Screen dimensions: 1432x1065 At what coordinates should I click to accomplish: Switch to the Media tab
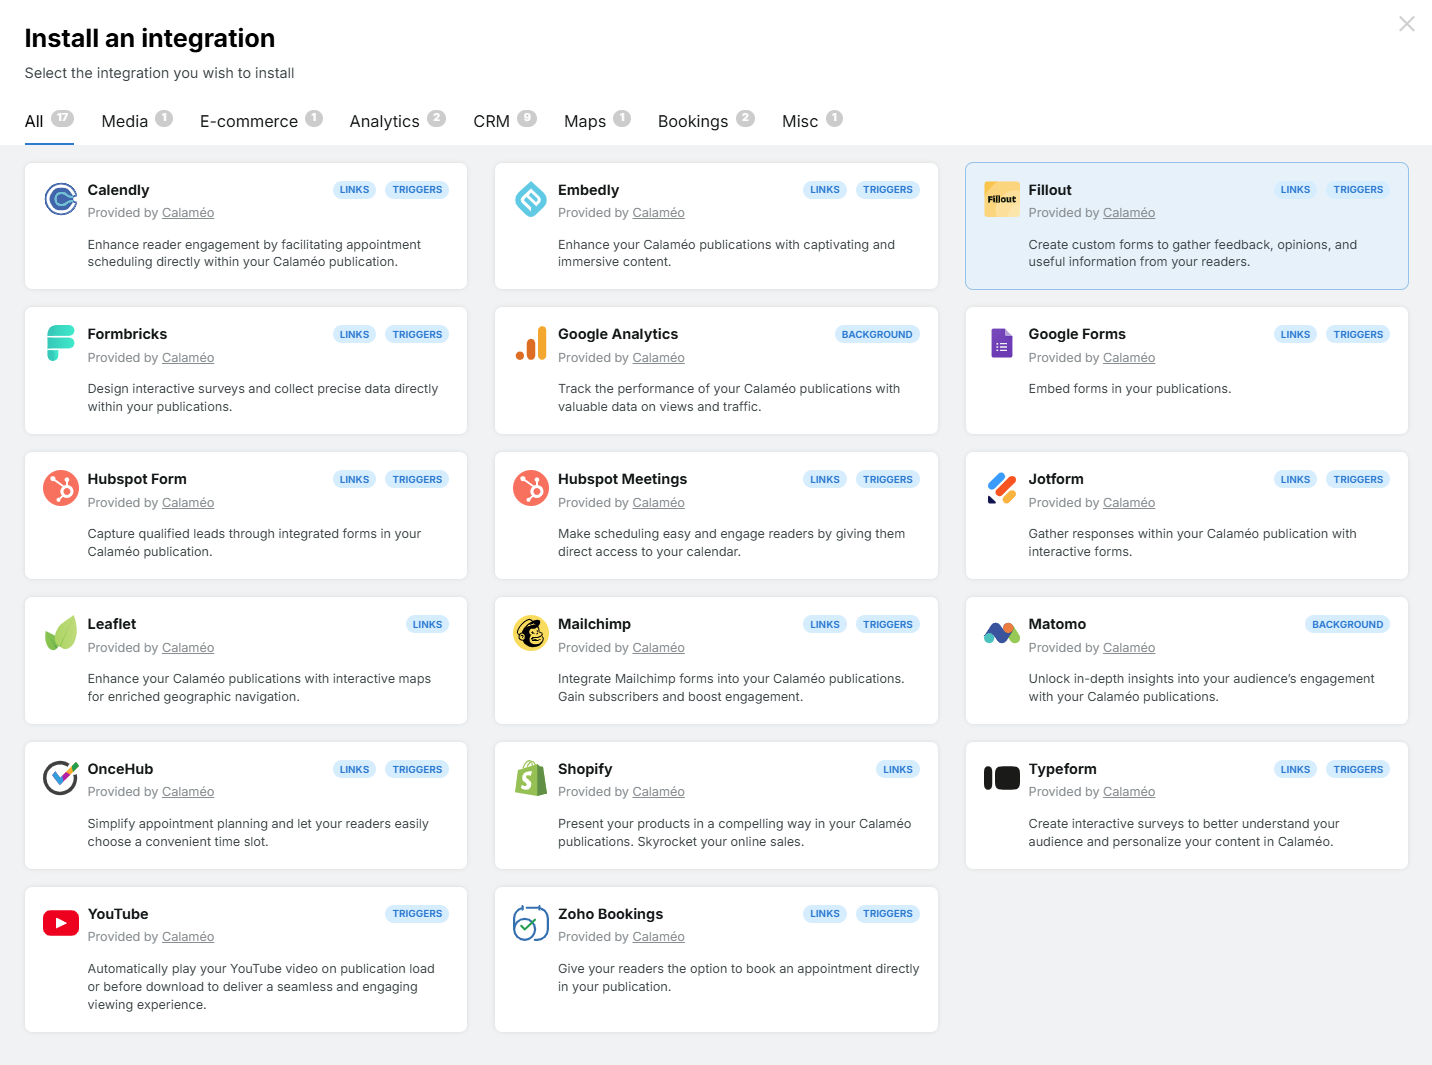click(x=137, y=121)
